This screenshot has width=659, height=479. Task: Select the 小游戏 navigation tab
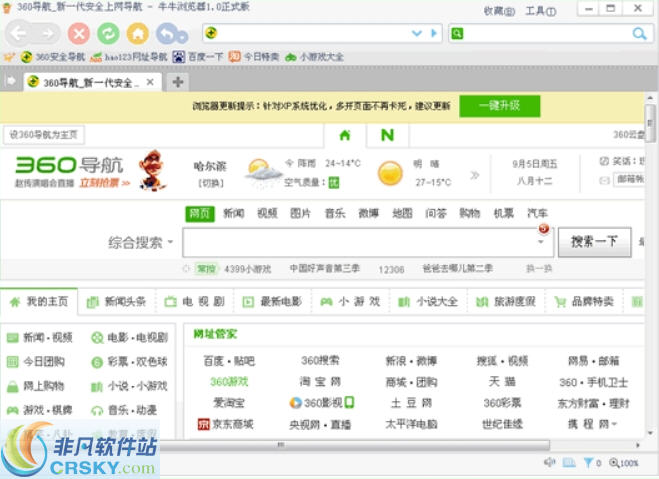(350, 302)
